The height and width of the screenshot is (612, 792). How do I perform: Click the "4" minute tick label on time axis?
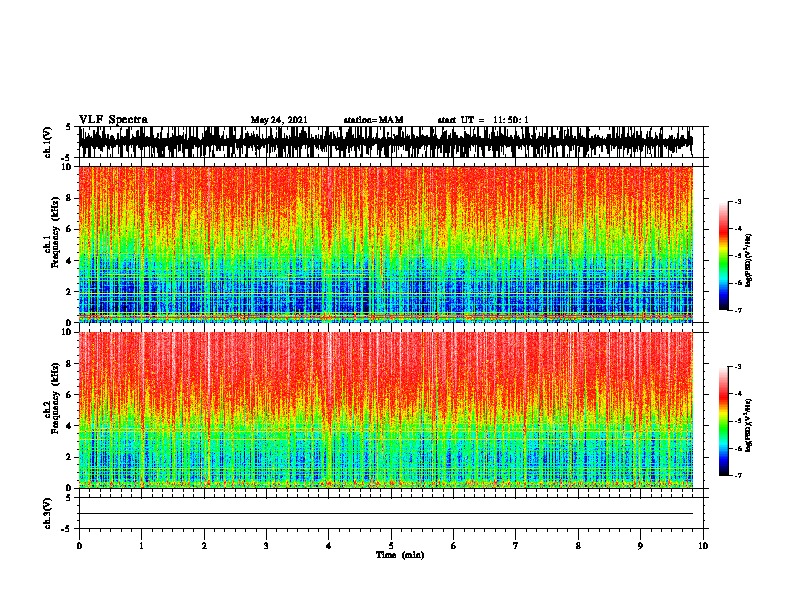click(329, 546)
